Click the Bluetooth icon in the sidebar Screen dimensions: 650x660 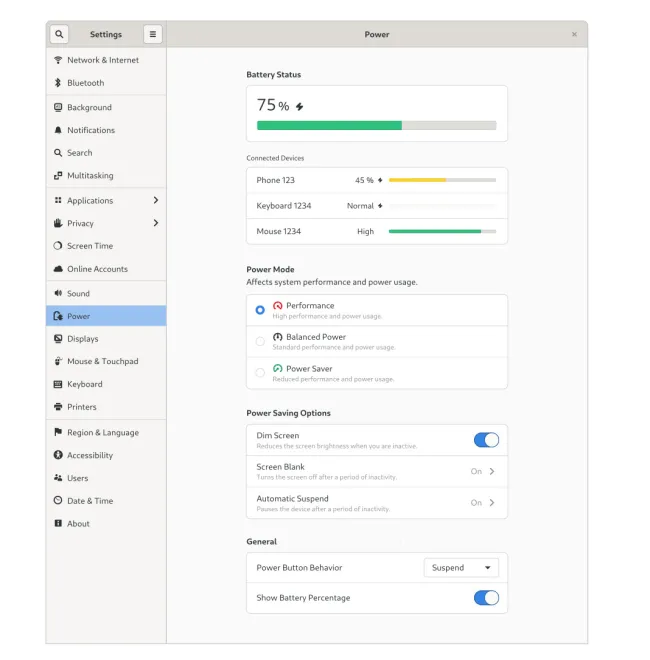coord(58,83)
